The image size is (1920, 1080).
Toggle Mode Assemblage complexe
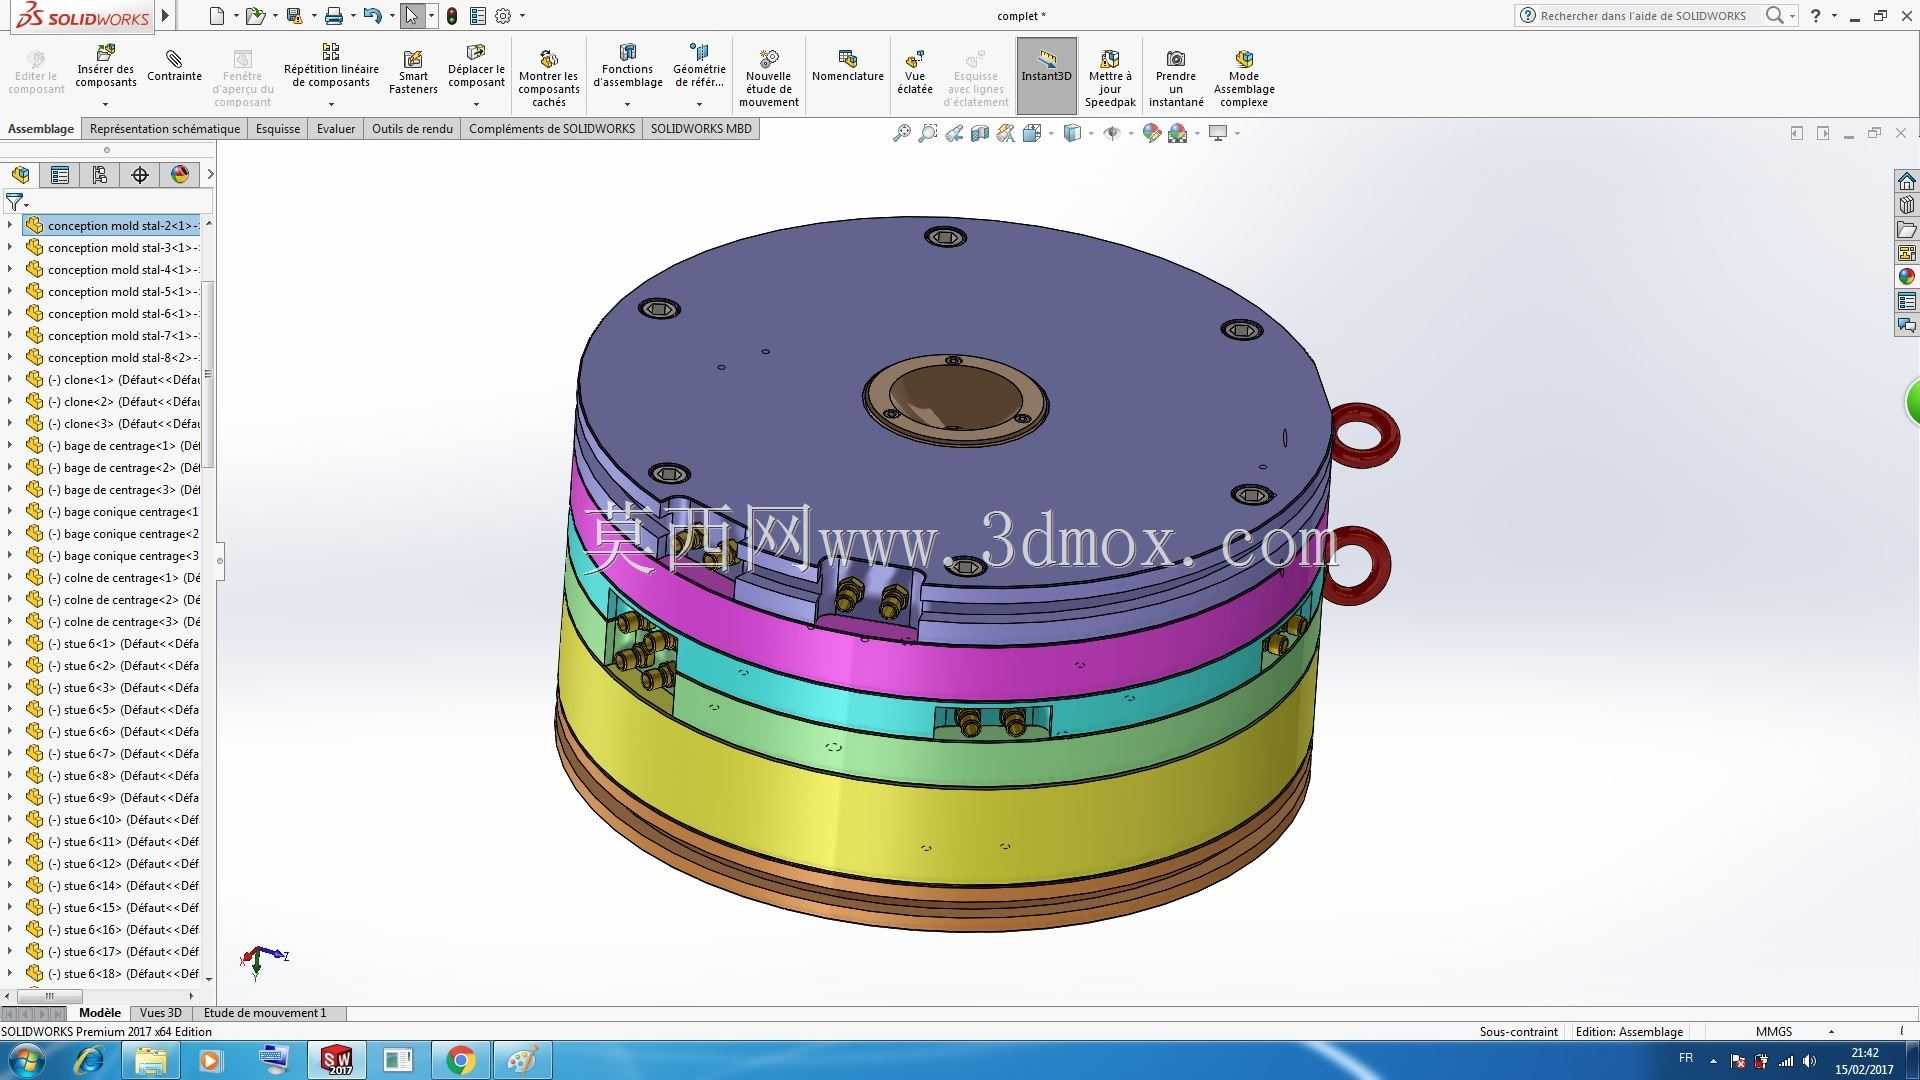coord(1244,77)
